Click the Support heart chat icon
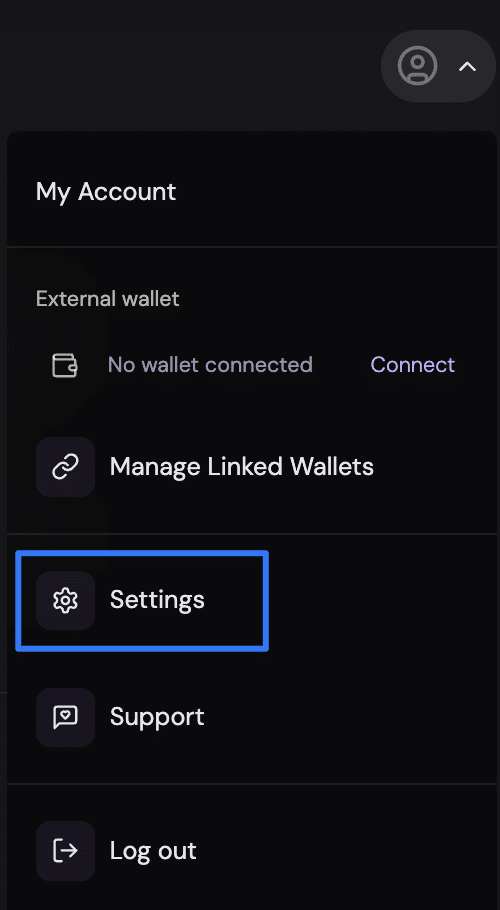The height and width of the screenshot is (910, 500). click(x=66, y=717)
